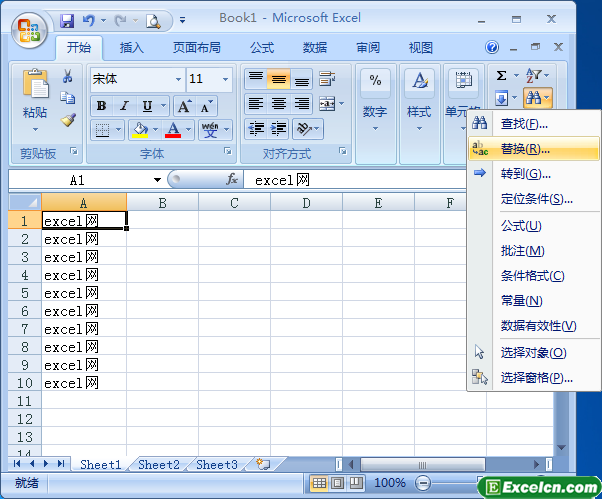
Task: Choose 转到(G)... from the menu
Action: coord(533,174)
